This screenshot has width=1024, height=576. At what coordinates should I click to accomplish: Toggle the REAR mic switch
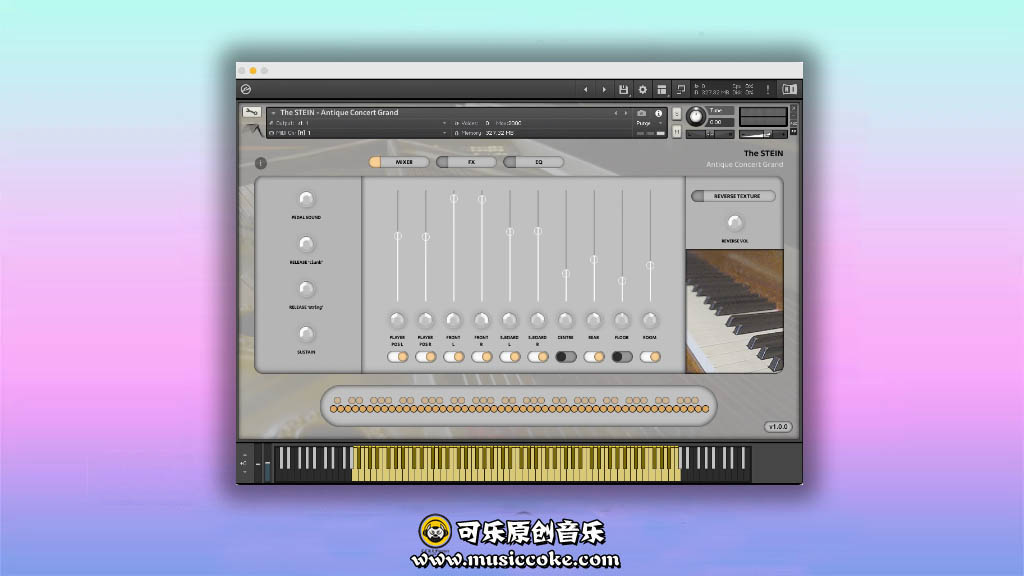coord(594,357)
